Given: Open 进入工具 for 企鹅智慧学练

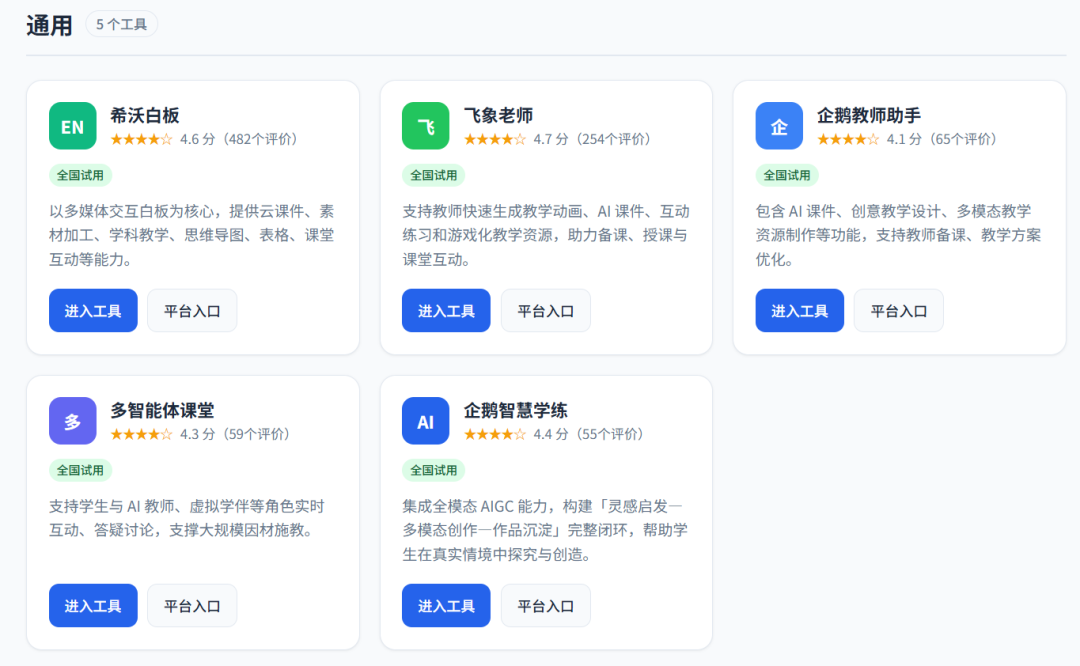Looking at the screenshot, I should click(446, 605).
